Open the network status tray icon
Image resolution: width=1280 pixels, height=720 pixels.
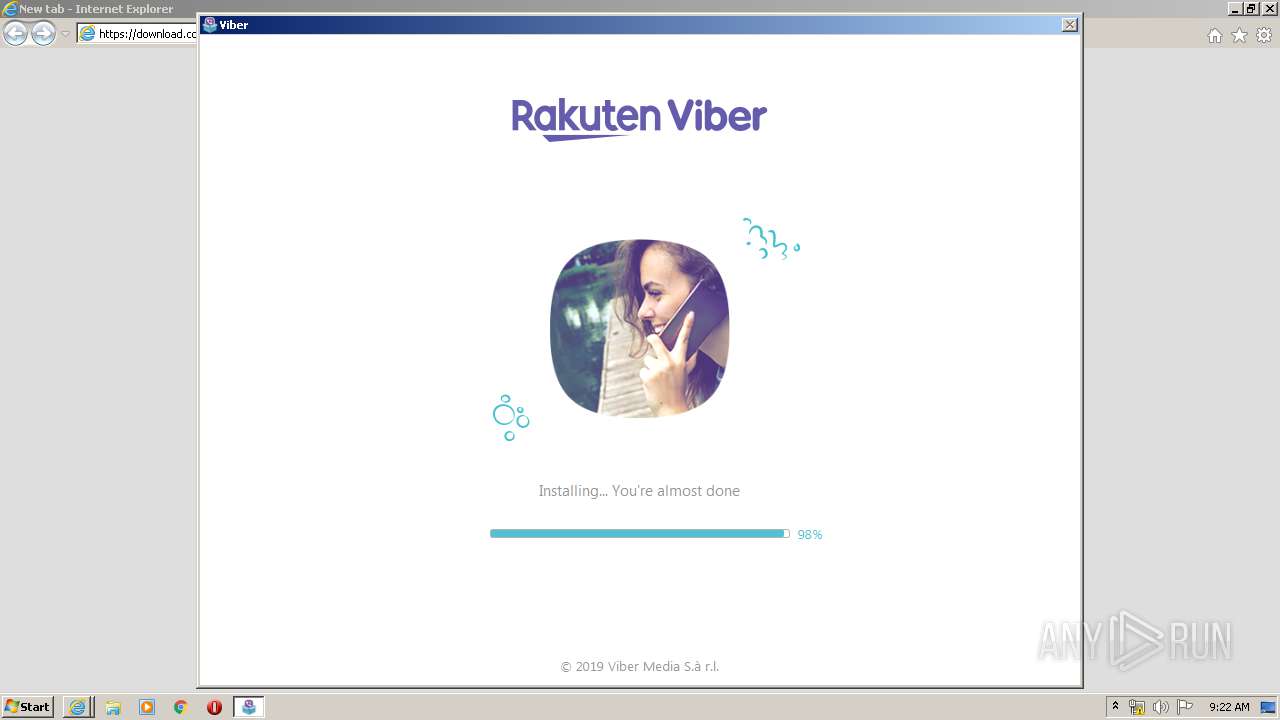pos(1137,707)
